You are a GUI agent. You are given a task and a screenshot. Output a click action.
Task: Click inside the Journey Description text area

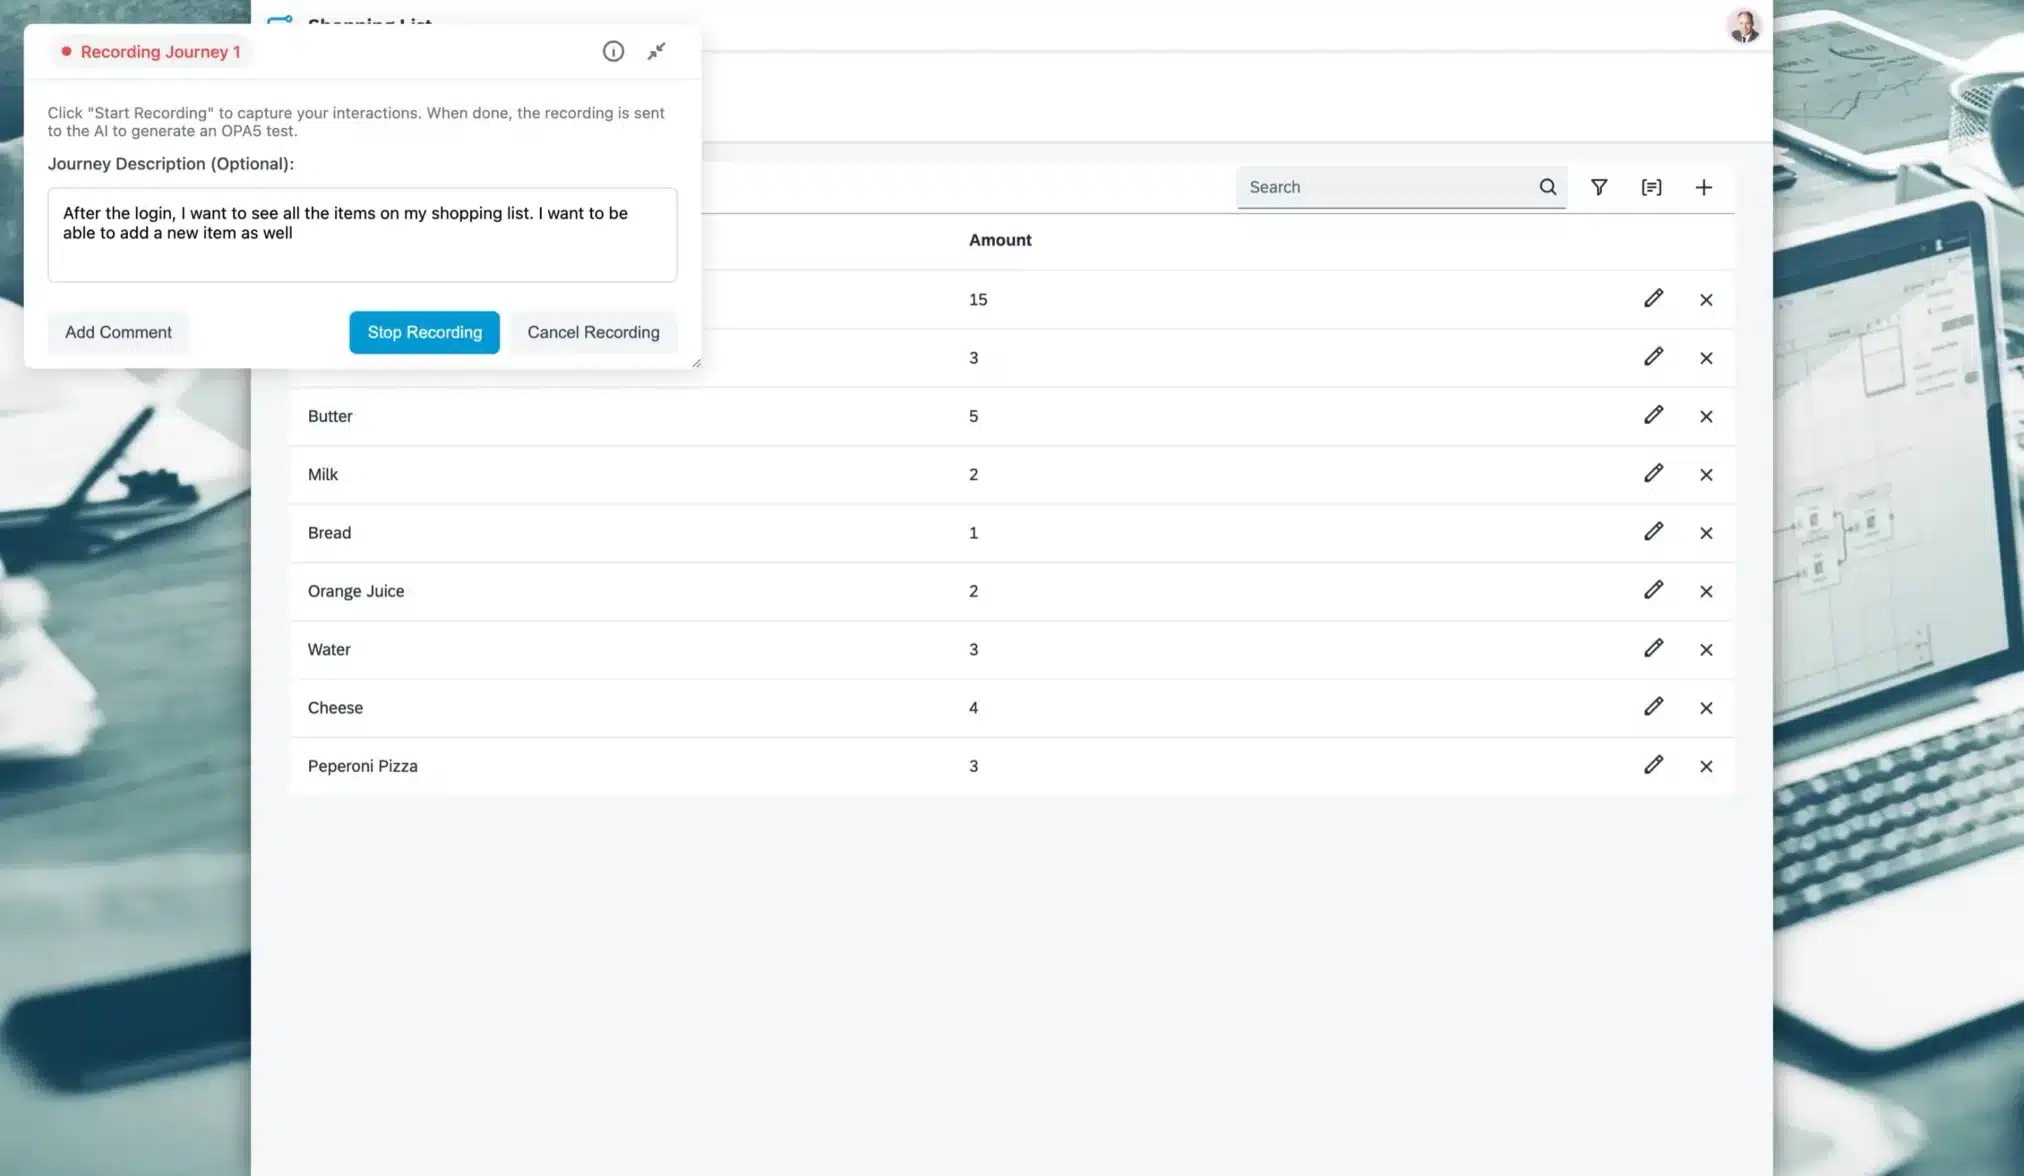coord(362,235)
